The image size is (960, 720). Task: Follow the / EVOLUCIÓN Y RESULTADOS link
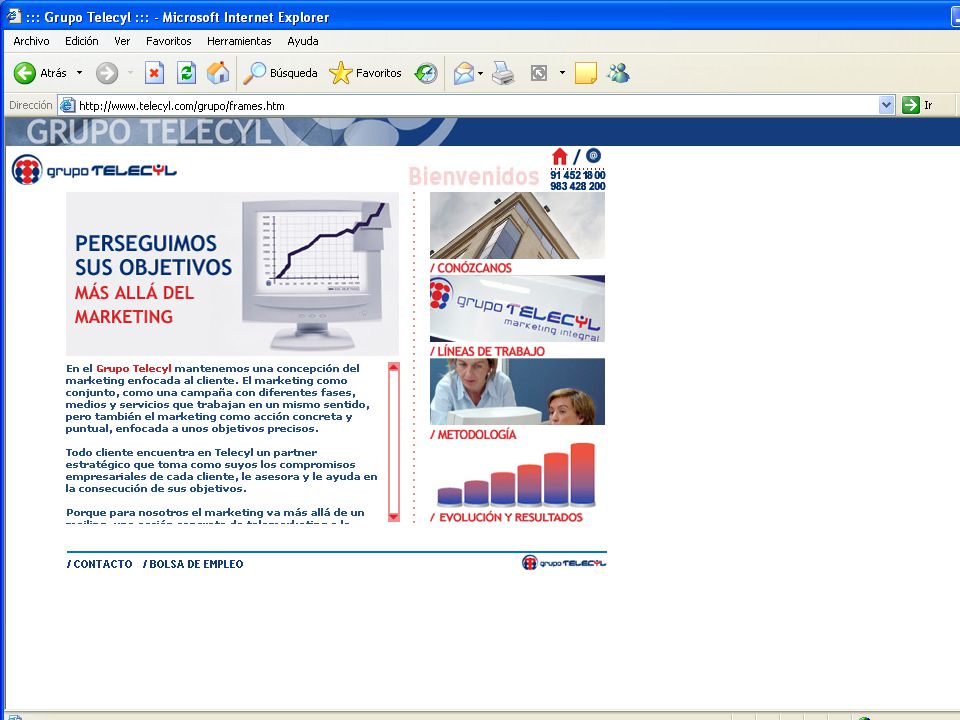pyautogui.click(x=506, y=517)
